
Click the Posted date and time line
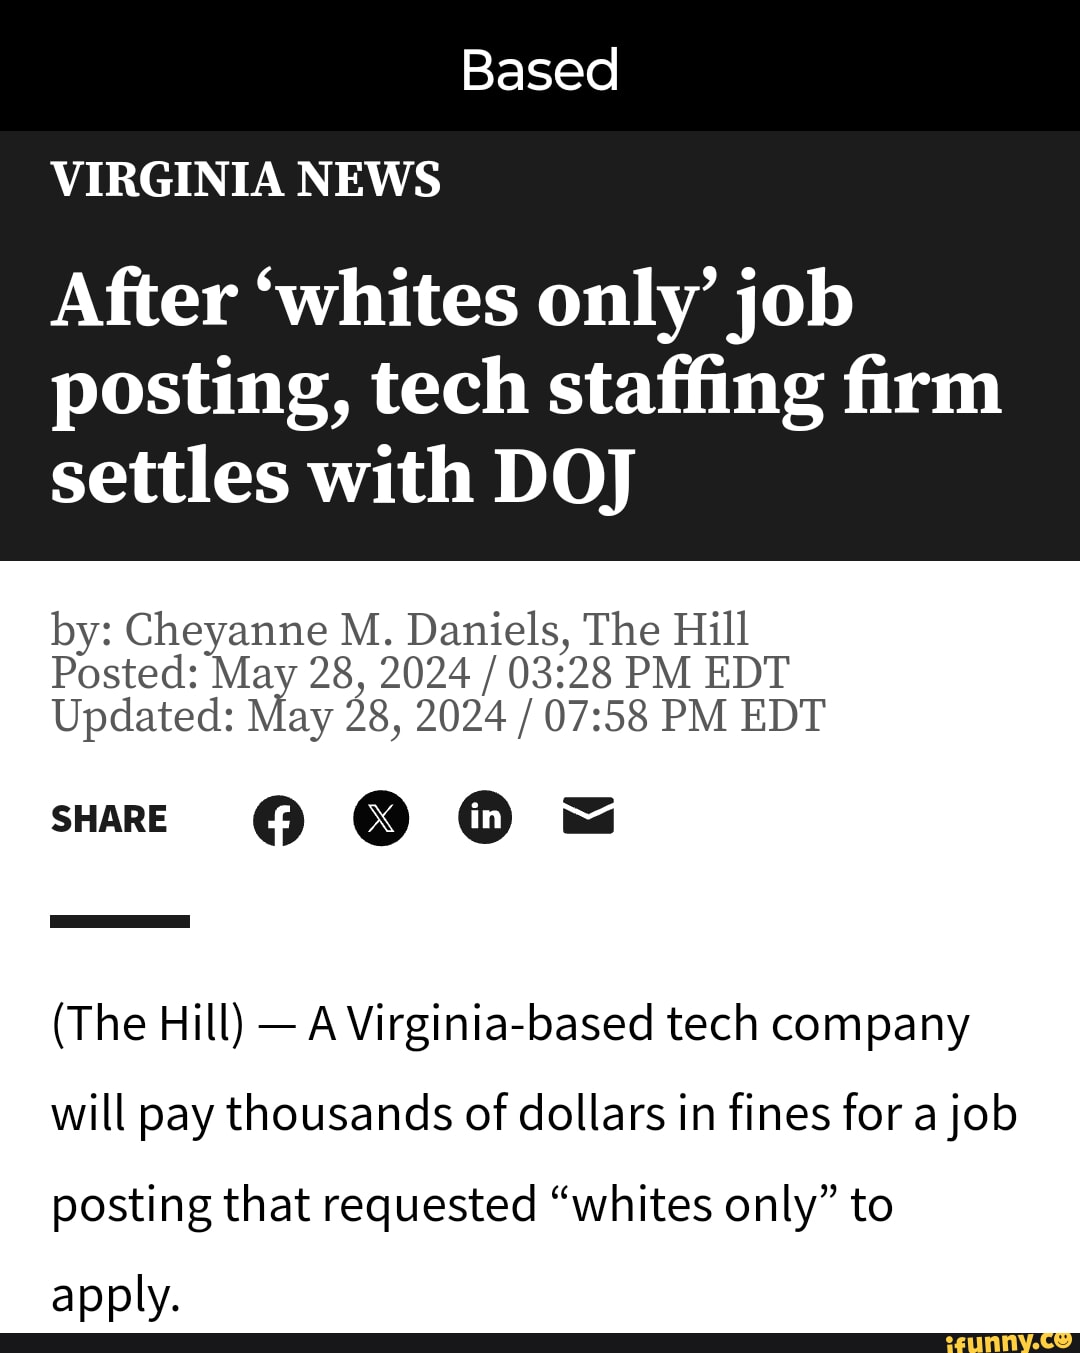click(420, 673)
